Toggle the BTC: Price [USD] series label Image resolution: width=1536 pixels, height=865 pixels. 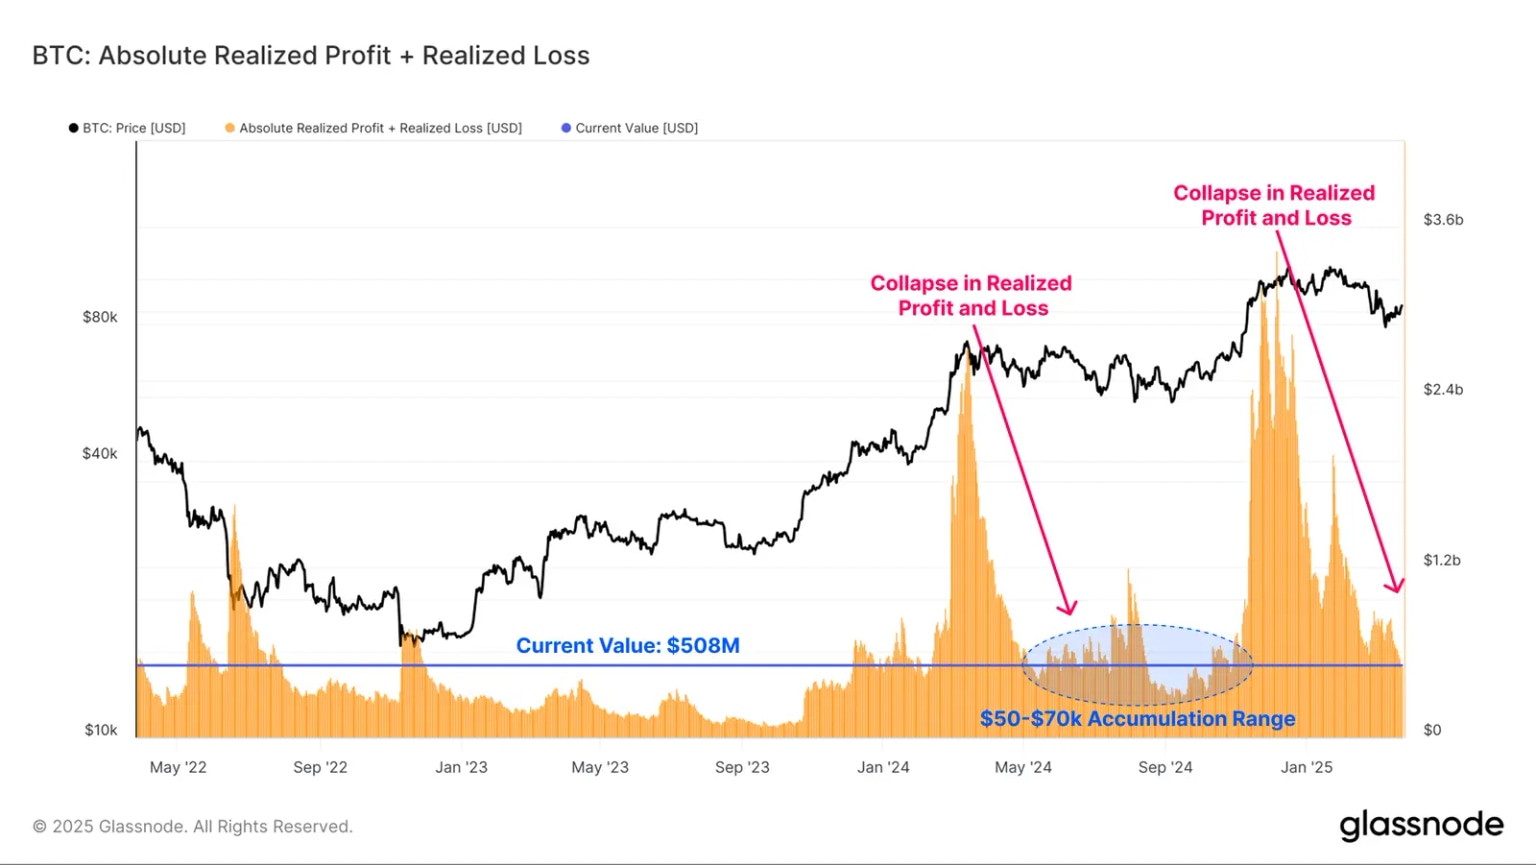(x=134, y=128)
